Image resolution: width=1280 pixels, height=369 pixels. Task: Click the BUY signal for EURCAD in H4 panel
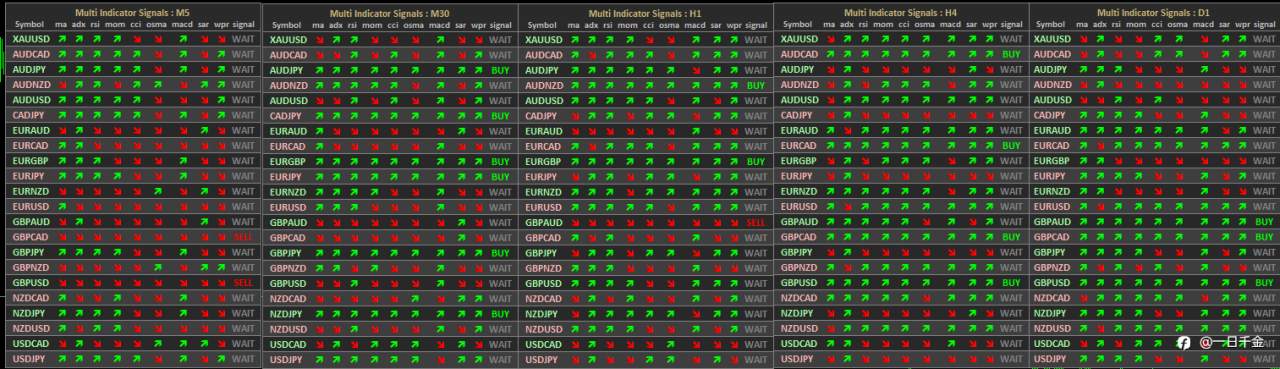click(x=1011, y=146)
